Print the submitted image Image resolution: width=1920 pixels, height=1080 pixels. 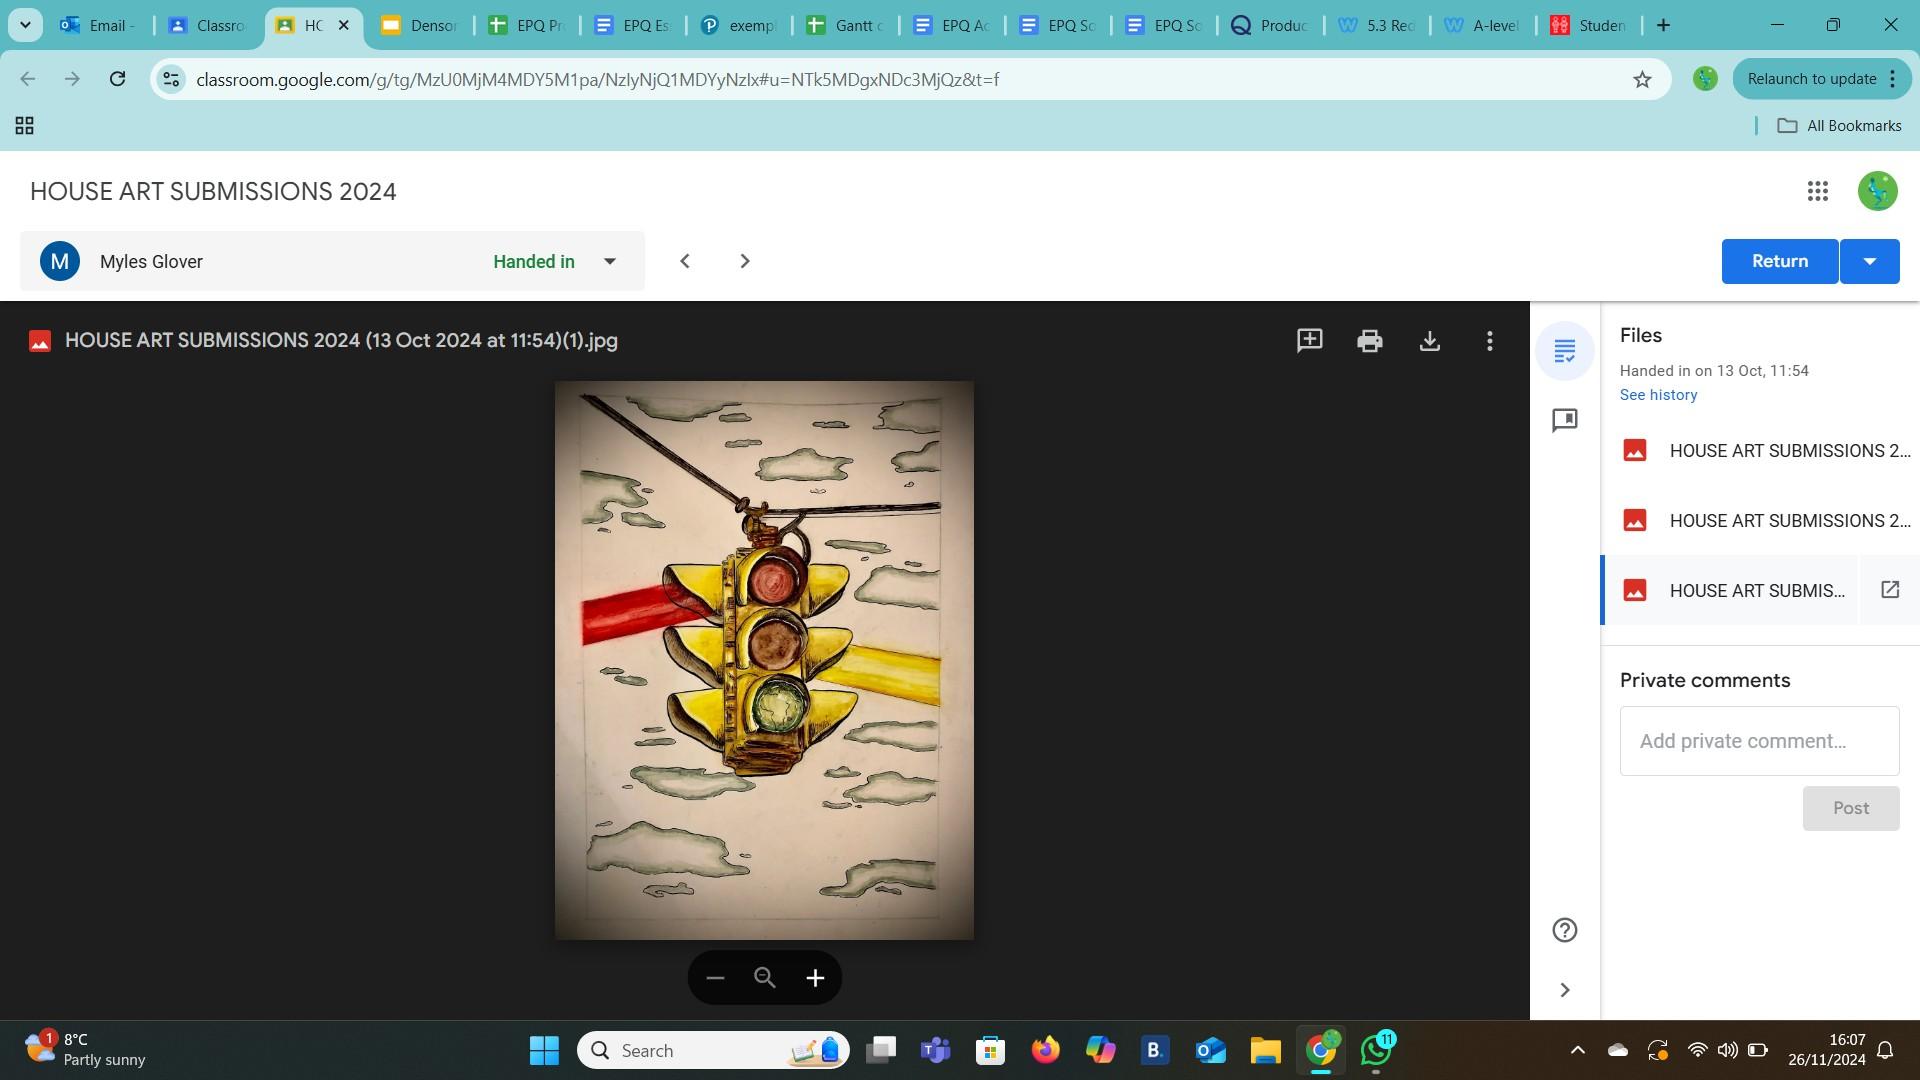point(1369,341)
